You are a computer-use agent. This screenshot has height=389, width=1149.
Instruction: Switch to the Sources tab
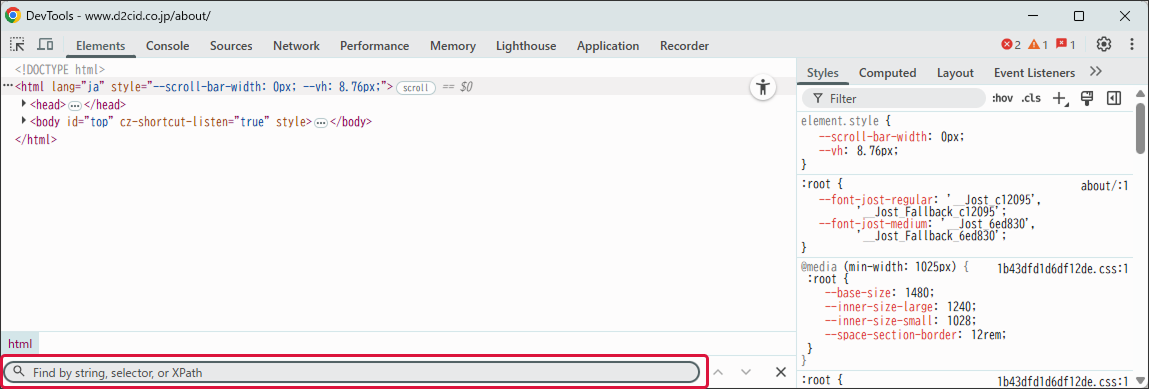pyautogui.click(x=231, y=45)
